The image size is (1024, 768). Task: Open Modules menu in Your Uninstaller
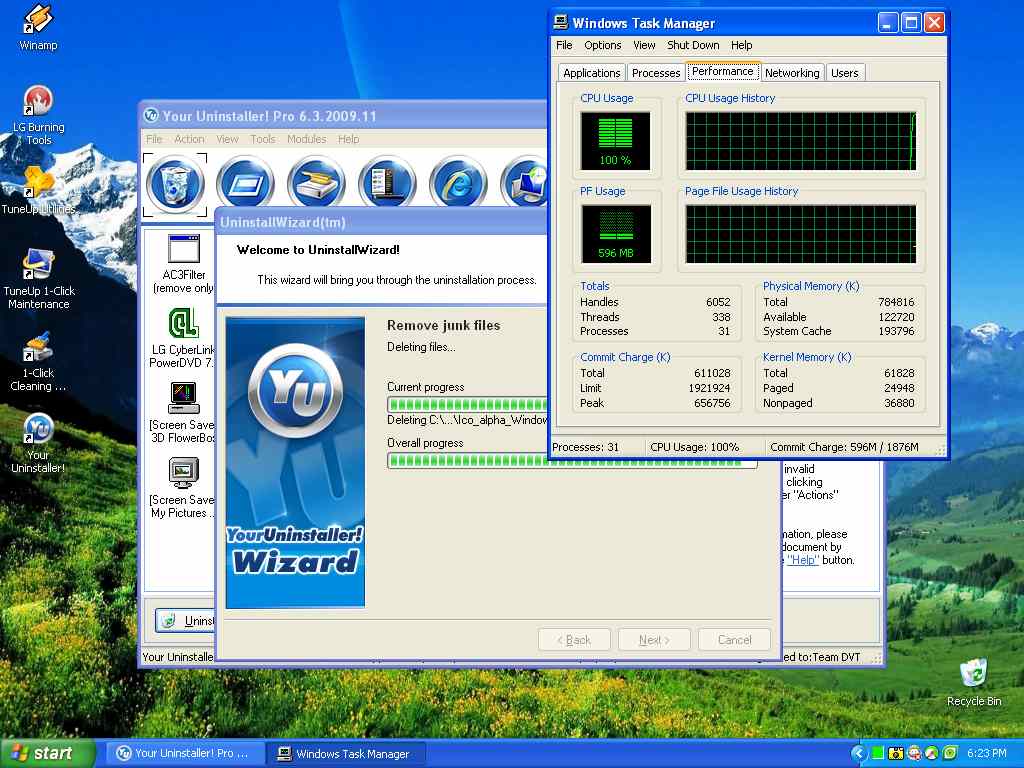[x=306, y=139]
